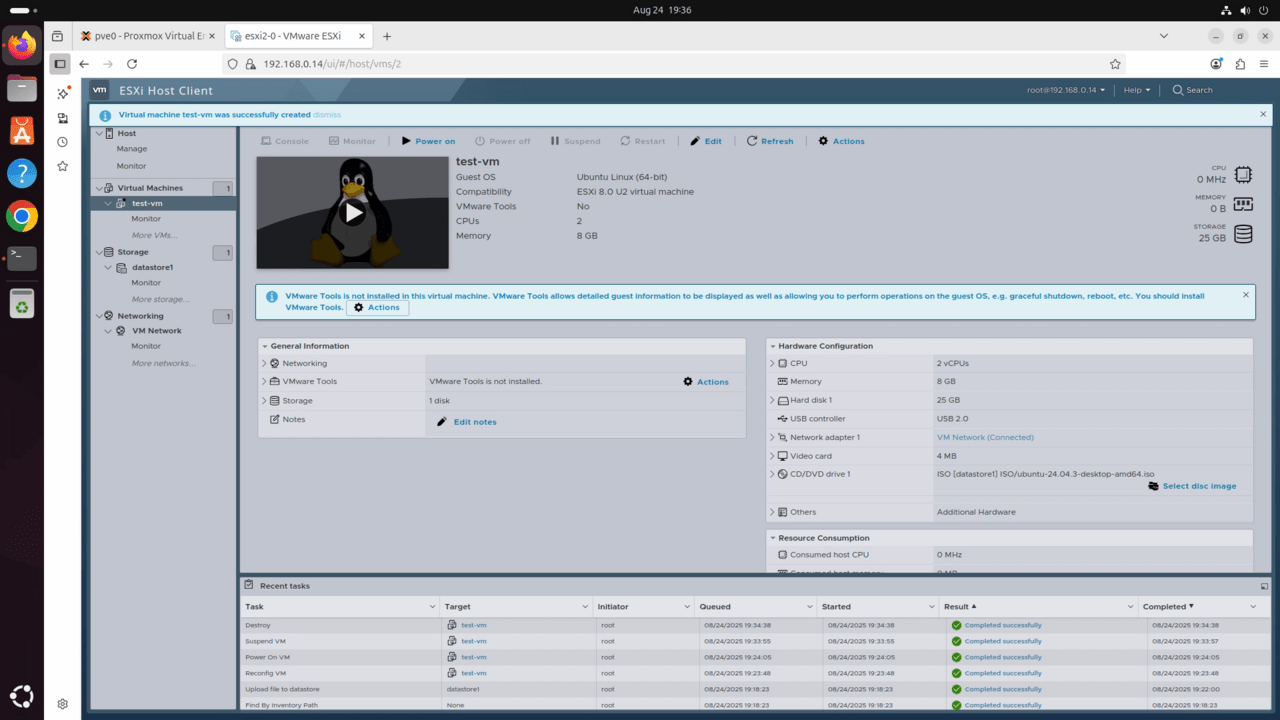The width and height of the screenshot is (1280, 720).
Task: Collapse the General Information panel
Action: [x=265, y=346]
